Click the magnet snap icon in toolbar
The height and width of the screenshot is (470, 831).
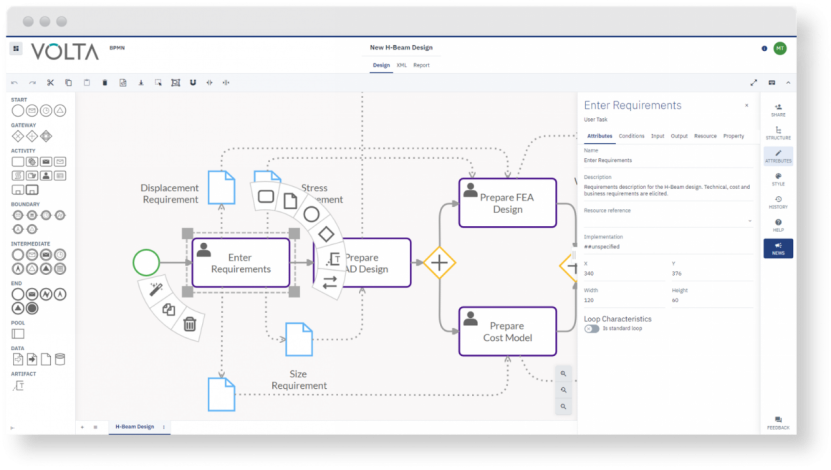coord(193,83)
